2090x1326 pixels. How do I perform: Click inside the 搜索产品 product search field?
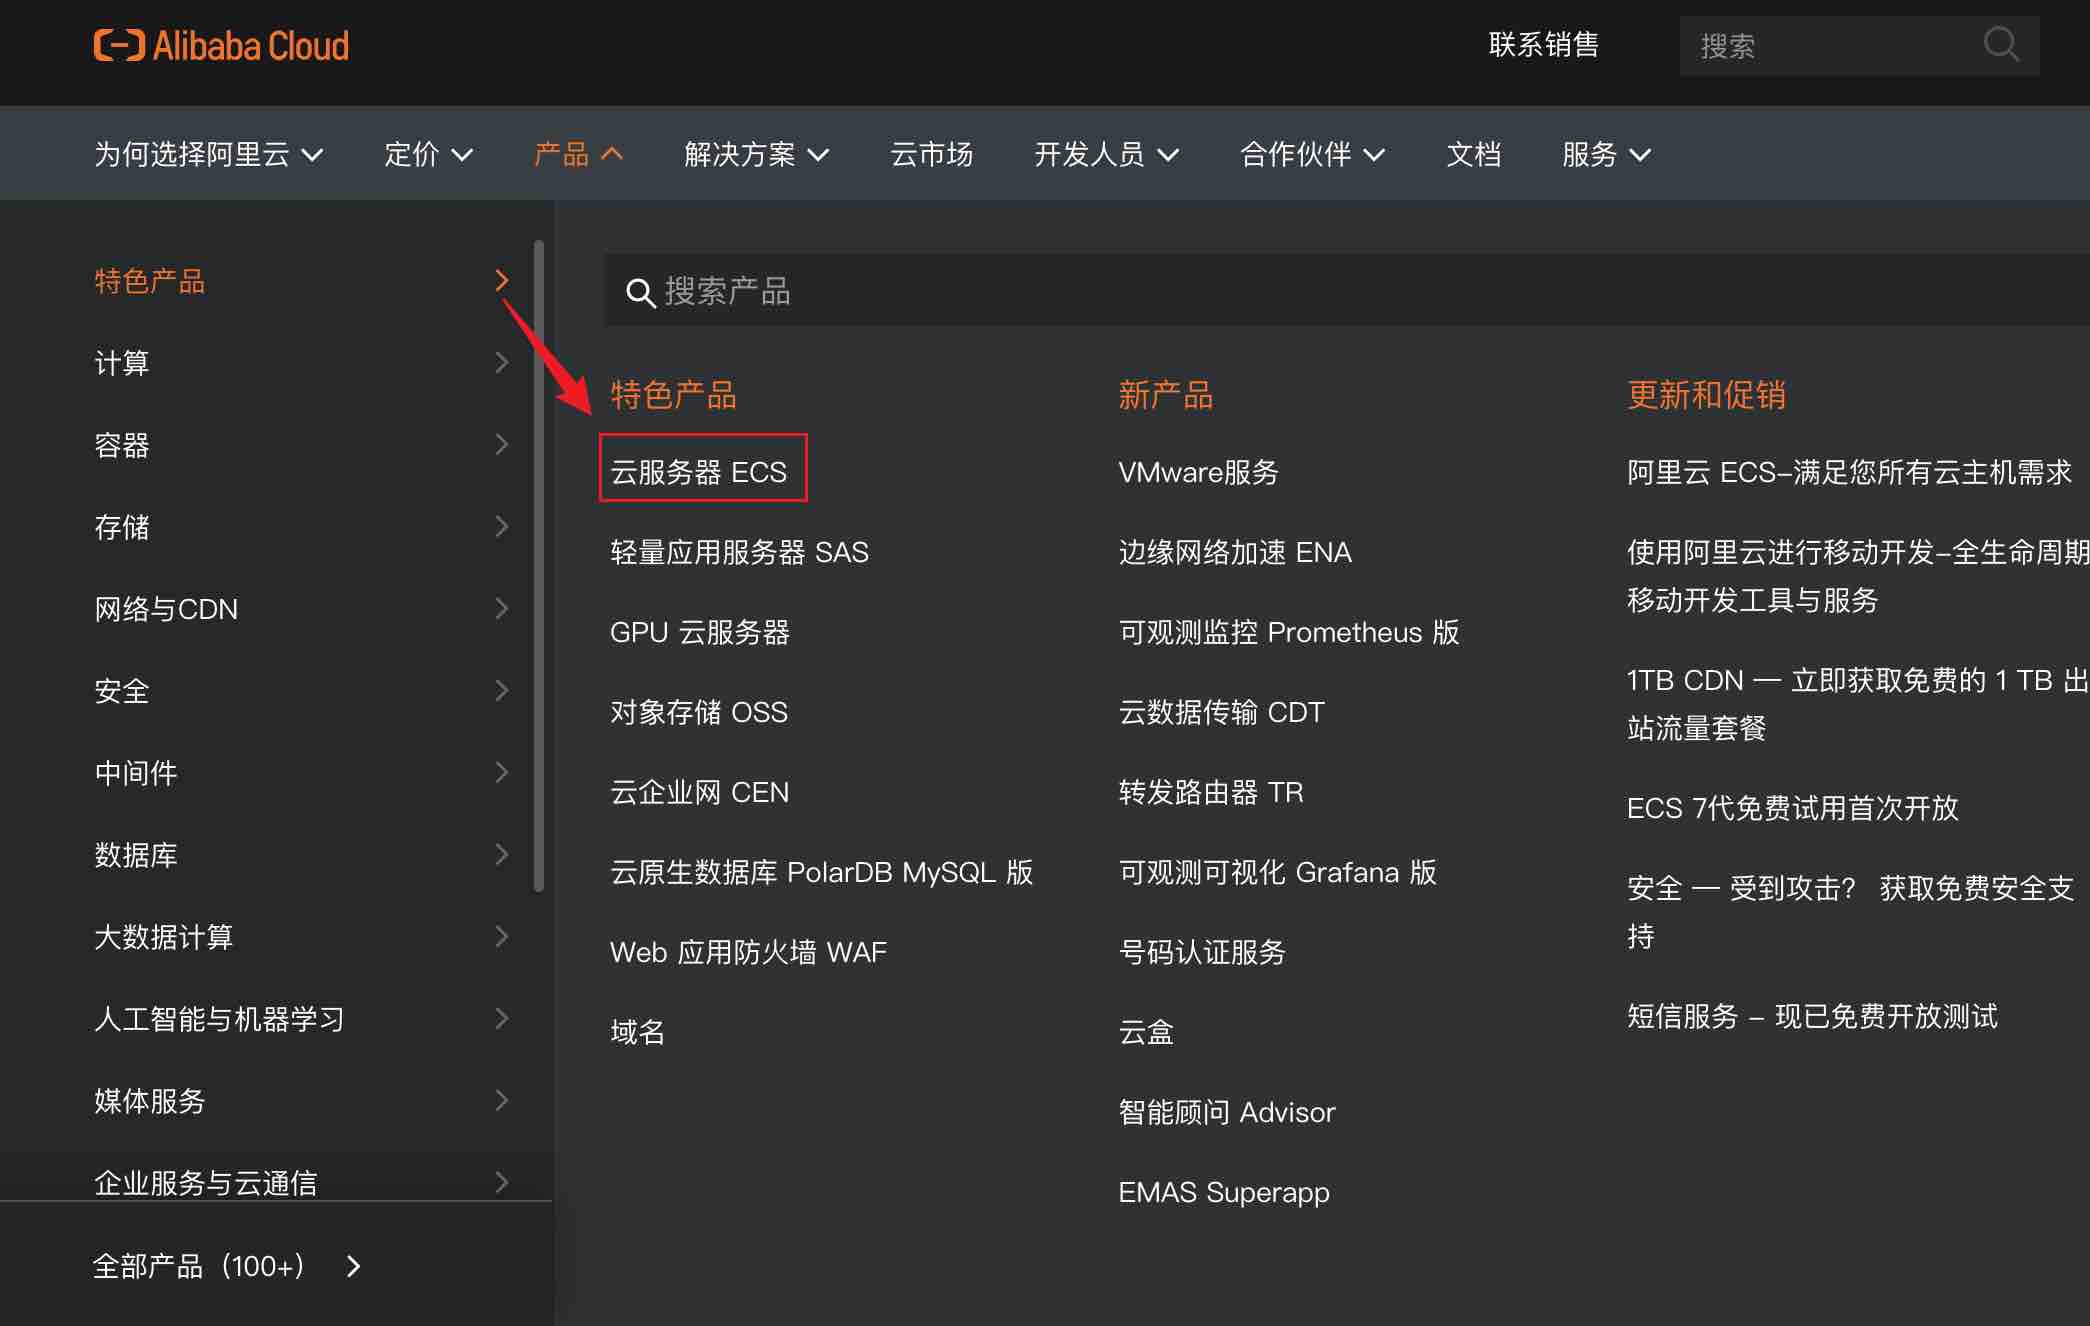(1346, 290)
